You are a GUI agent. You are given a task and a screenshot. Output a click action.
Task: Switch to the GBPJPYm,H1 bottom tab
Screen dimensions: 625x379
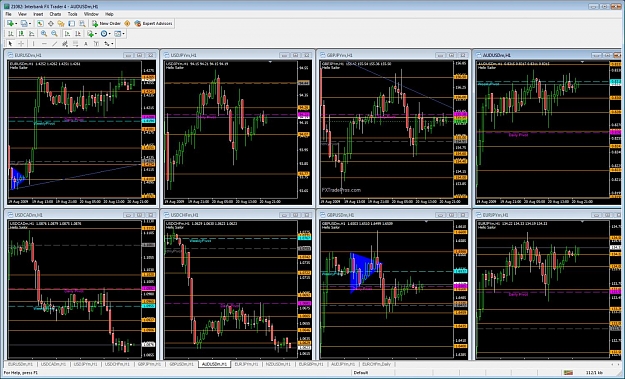point(149,364)
